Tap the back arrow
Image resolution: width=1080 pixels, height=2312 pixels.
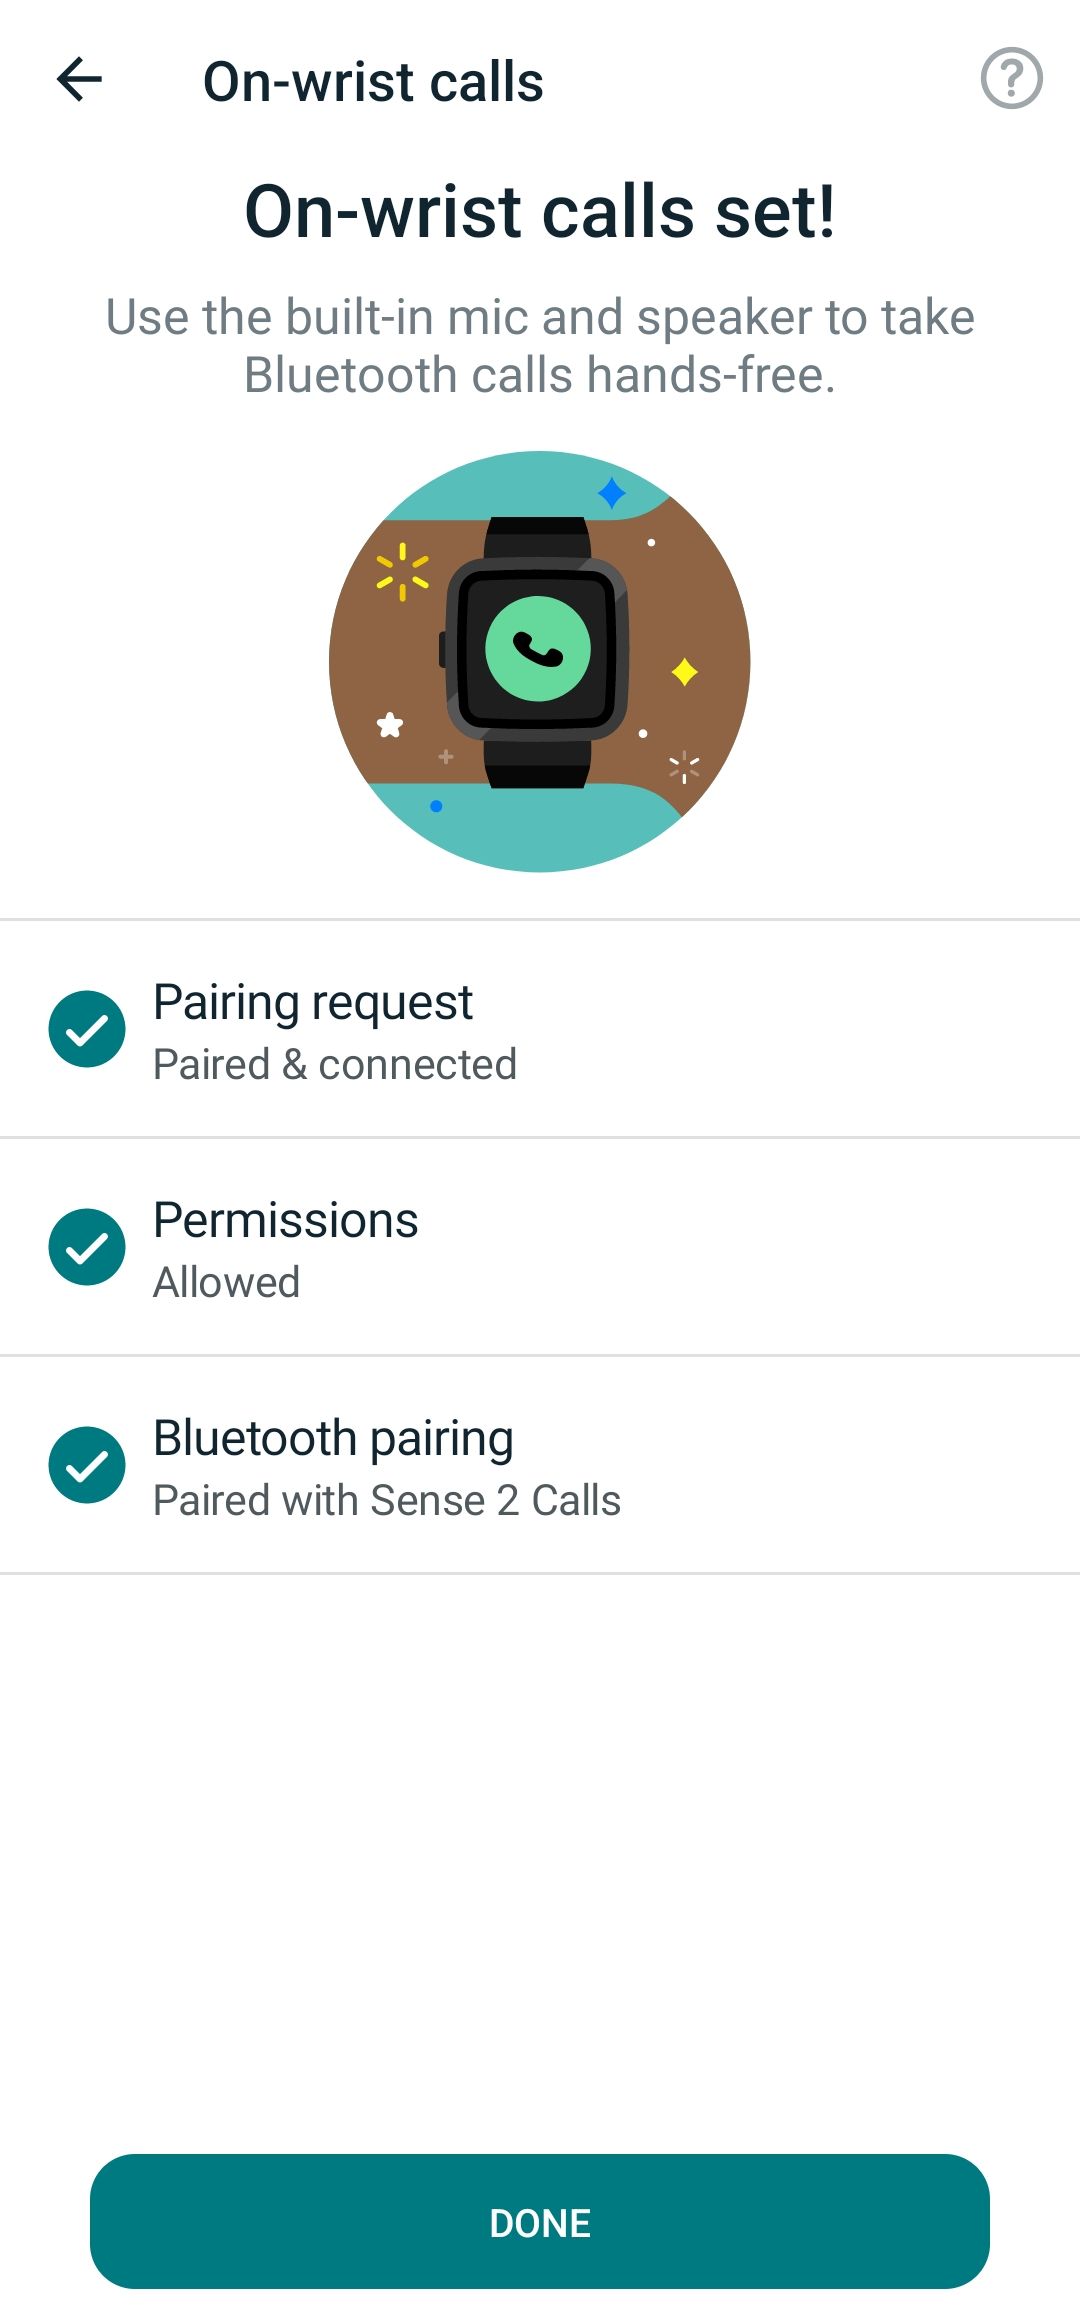[80, 80]
